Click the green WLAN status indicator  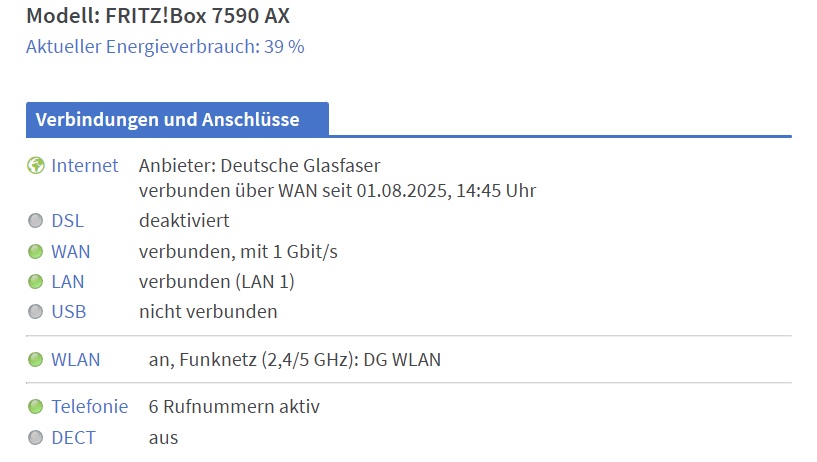(35, 359)
